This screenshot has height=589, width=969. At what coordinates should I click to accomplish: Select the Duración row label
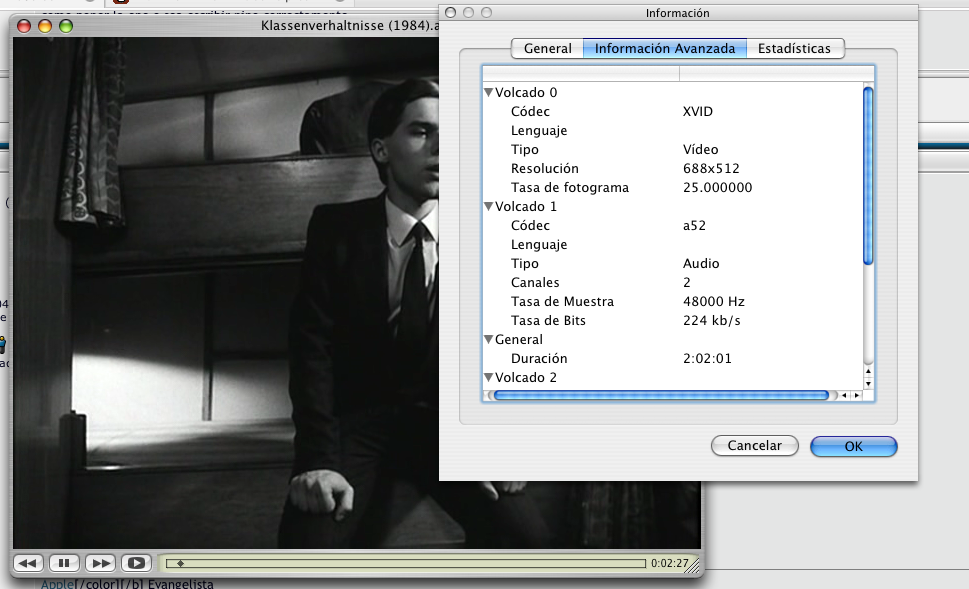pyautogui.click(x=539, y=358)
